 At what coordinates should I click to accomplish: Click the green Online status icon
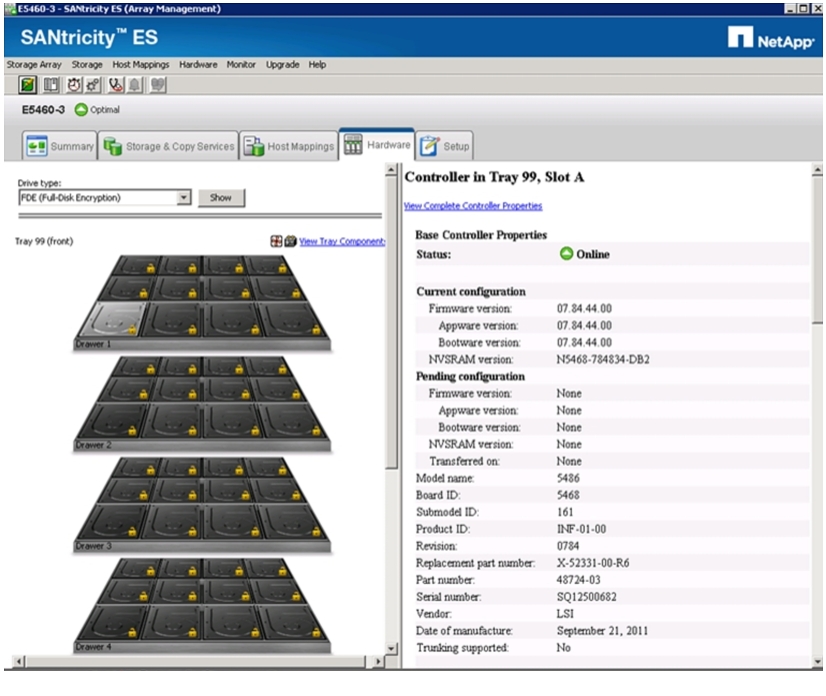[x=566, y=254]
